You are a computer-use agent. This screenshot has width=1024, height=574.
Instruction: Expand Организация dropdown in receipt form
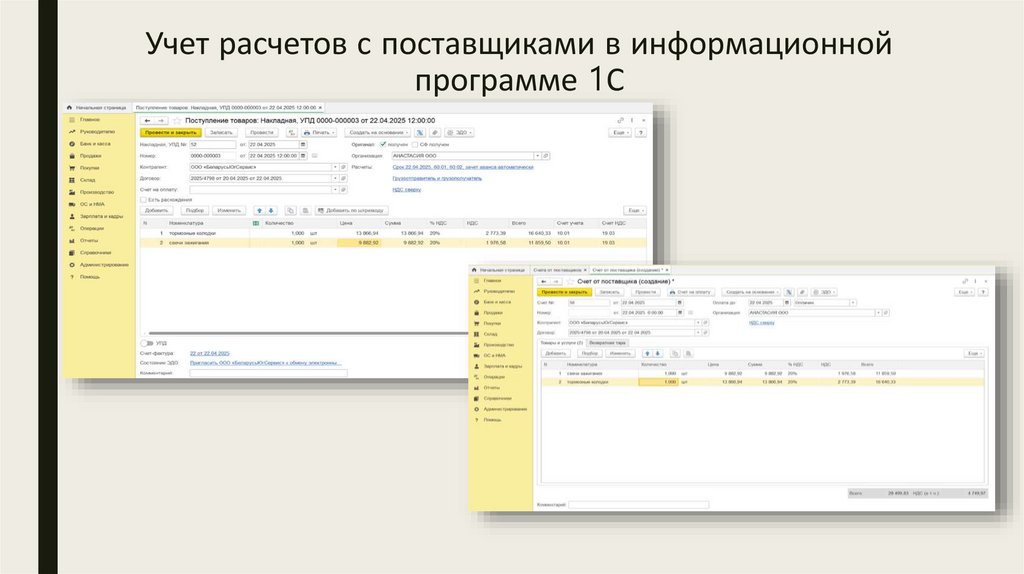click(537, 156)
